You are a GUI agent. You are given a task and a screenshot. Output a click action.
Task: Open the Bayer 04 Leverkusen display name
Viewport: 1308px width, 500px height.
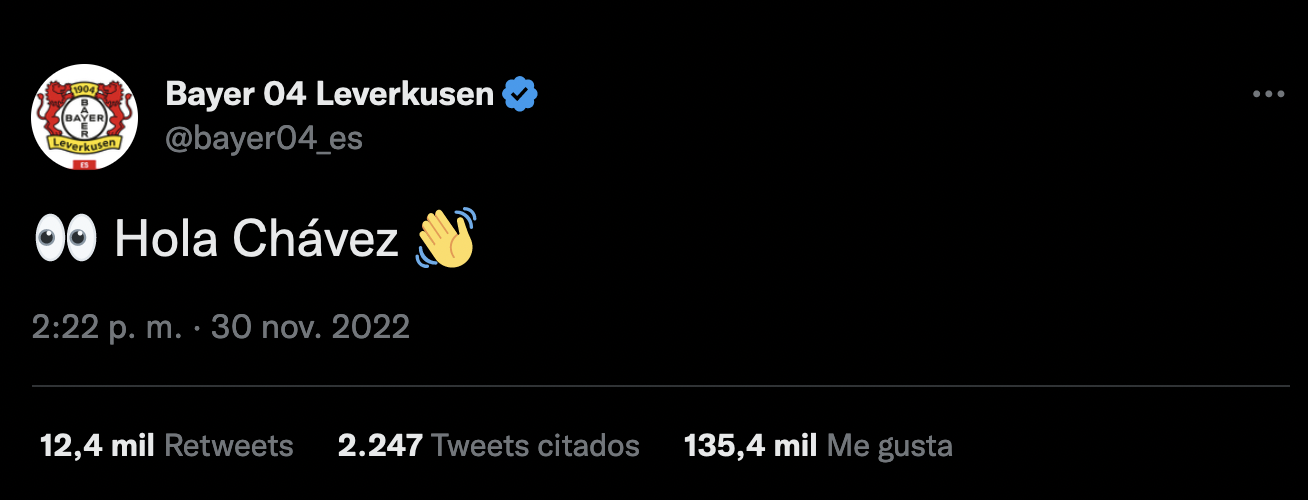[330, 95]
